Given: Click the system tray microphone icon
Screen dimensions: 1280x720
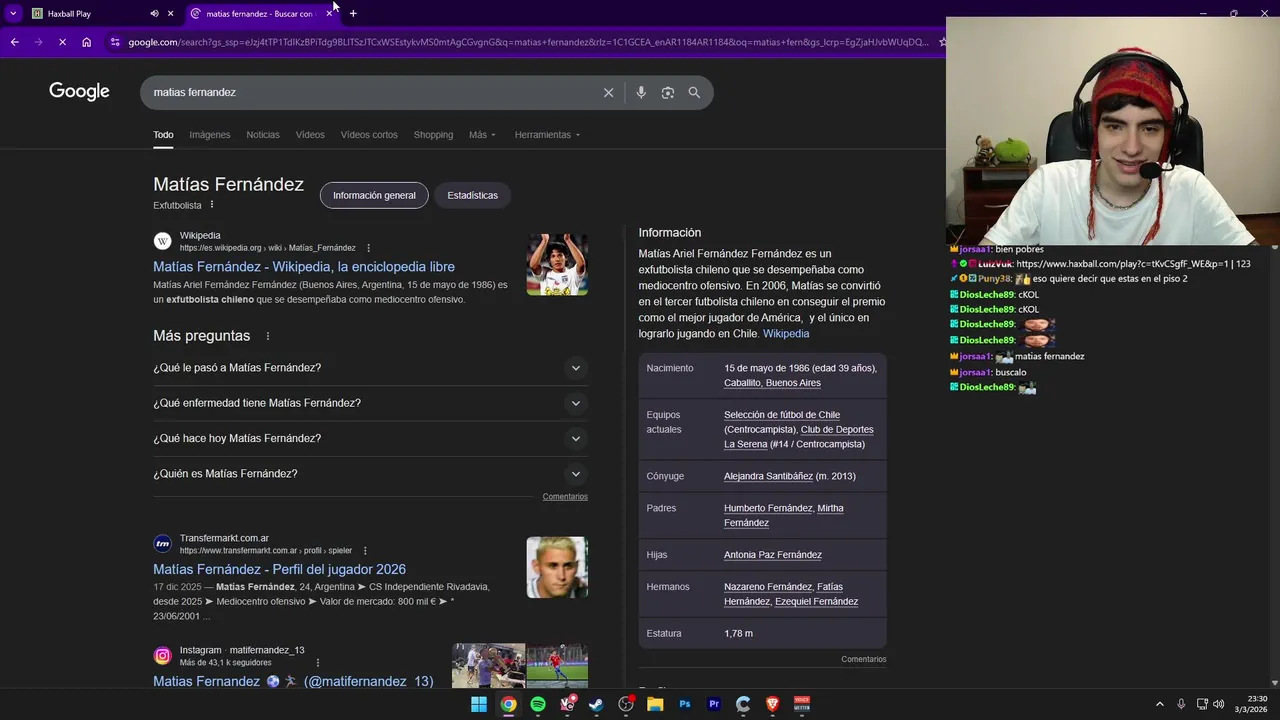Looking at the screenshot, I should (1181, 704).
